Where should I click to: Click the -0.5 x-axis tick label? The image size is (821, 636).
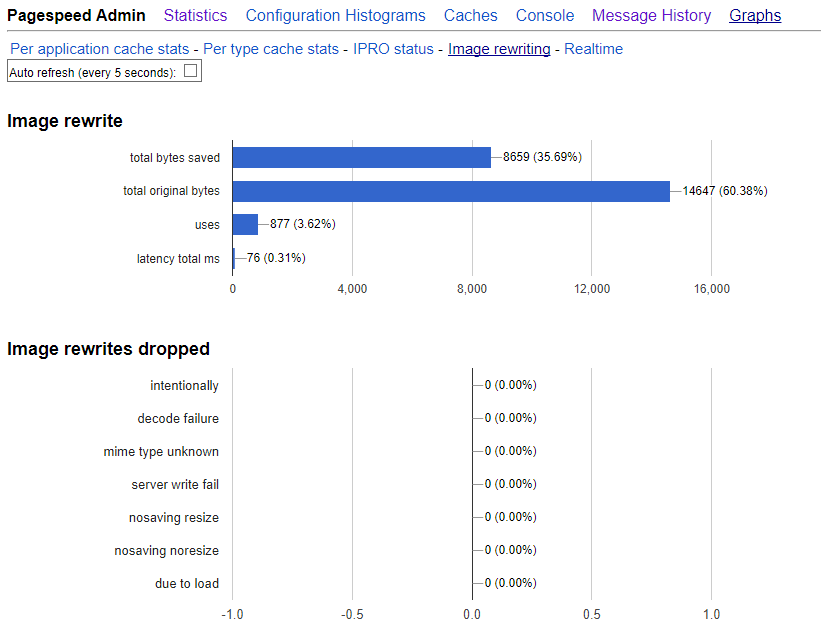(352, 615)
